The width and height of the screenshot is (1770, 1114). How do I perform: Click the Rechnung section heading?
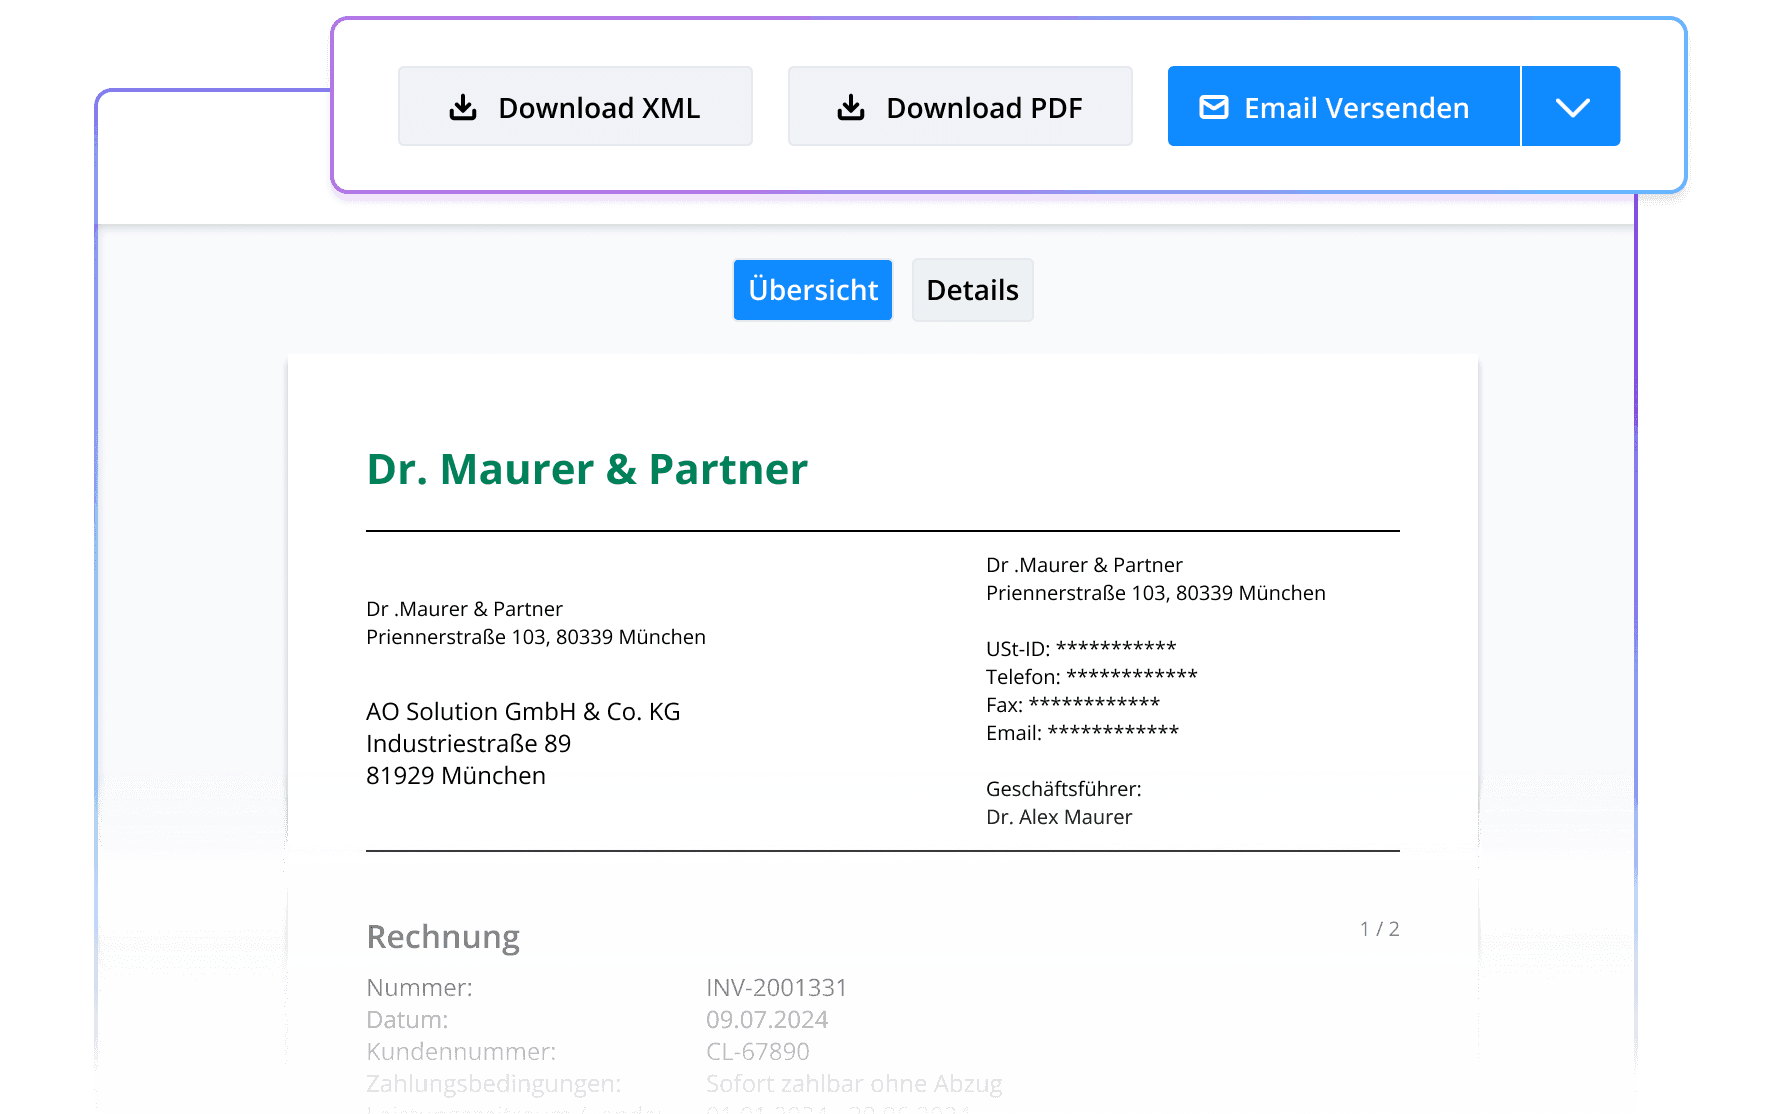[443, 937]
